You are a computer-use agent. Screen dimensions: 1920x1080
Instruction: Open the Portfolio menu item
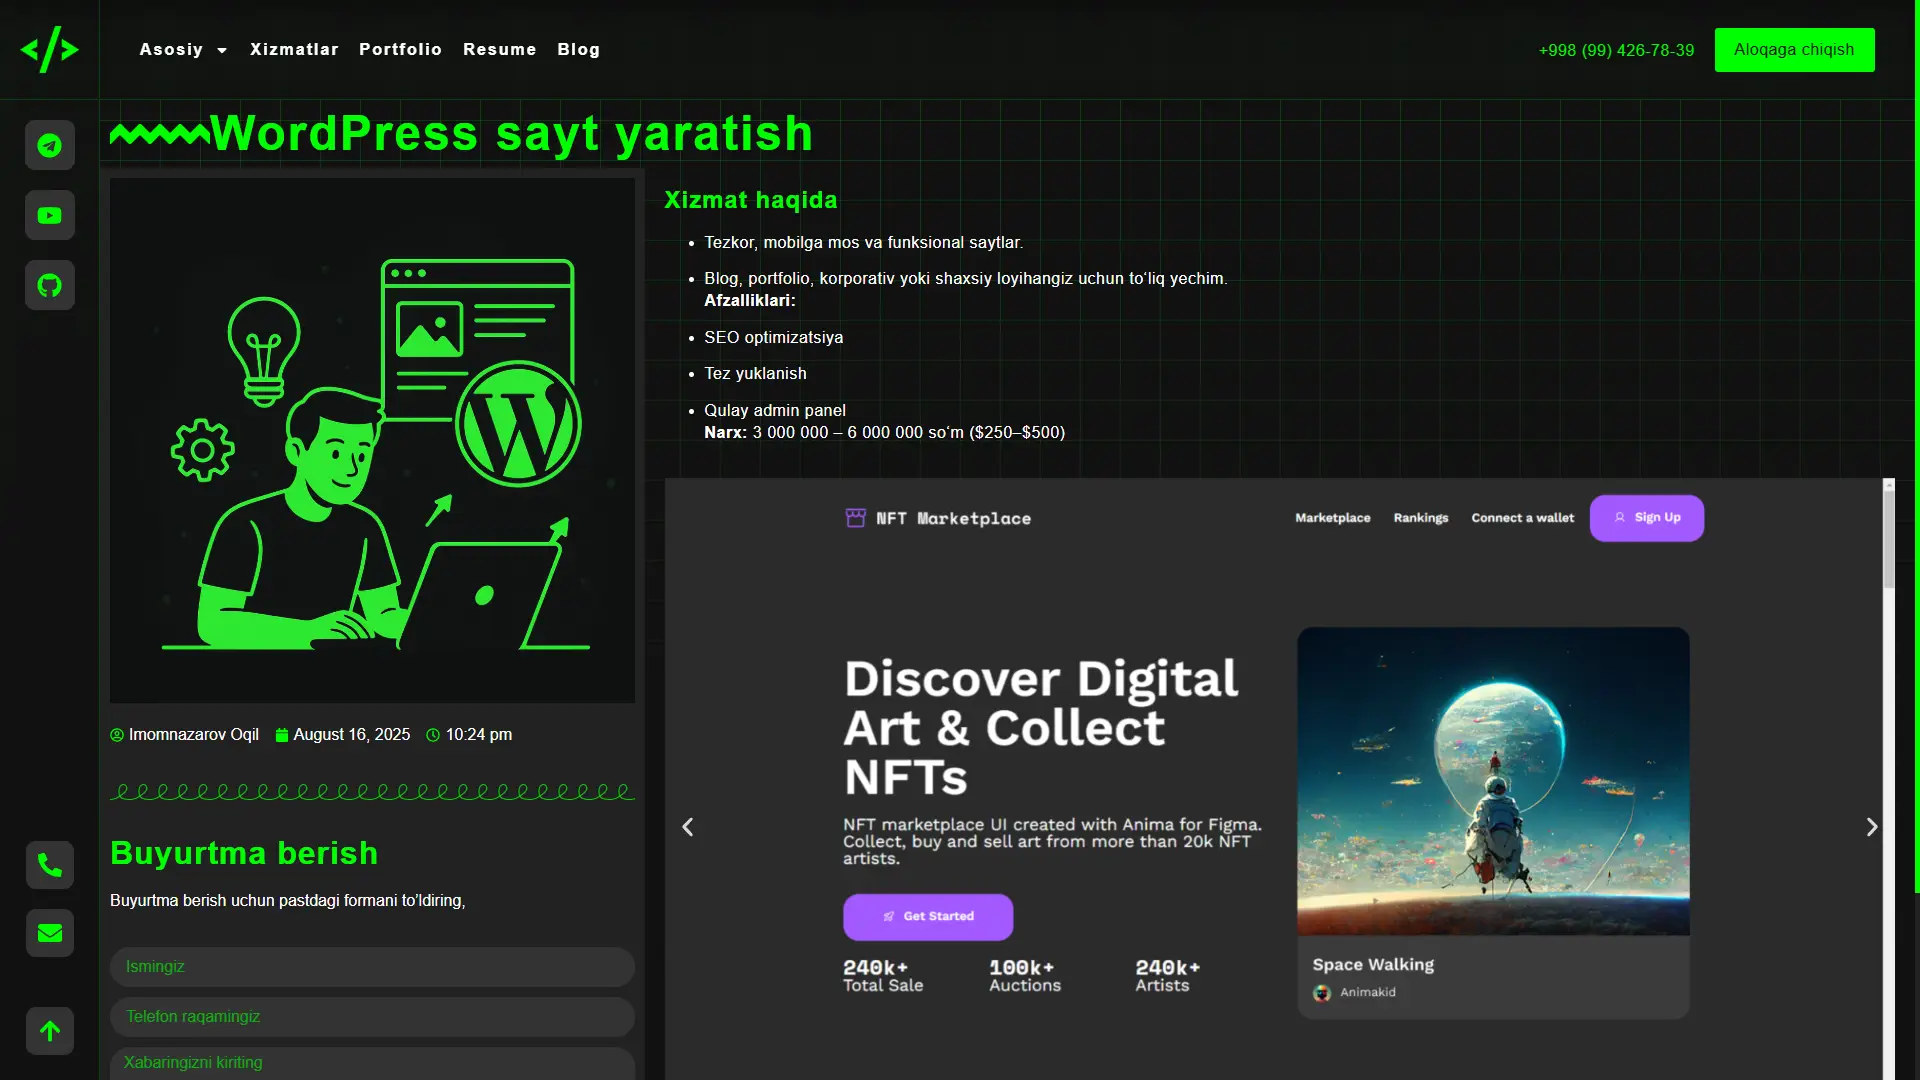400,49
